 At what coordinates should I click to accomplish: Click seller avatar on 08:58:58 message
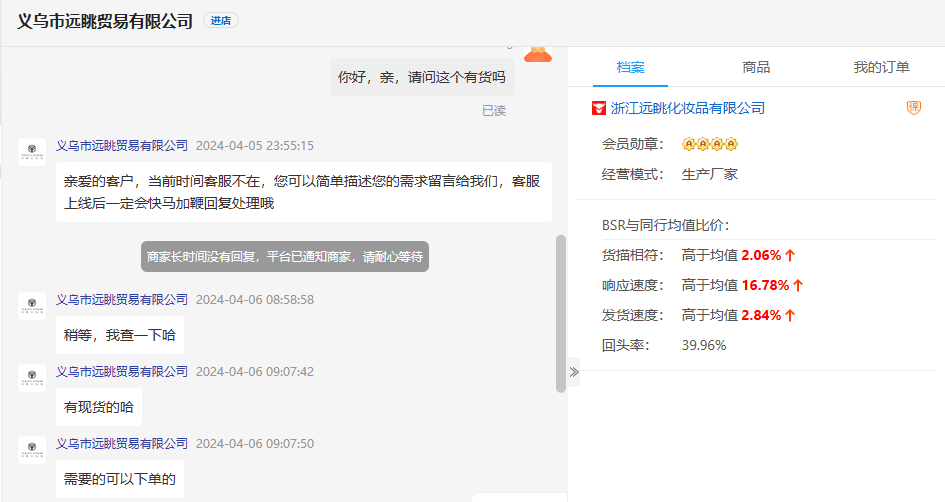(32, 306)
